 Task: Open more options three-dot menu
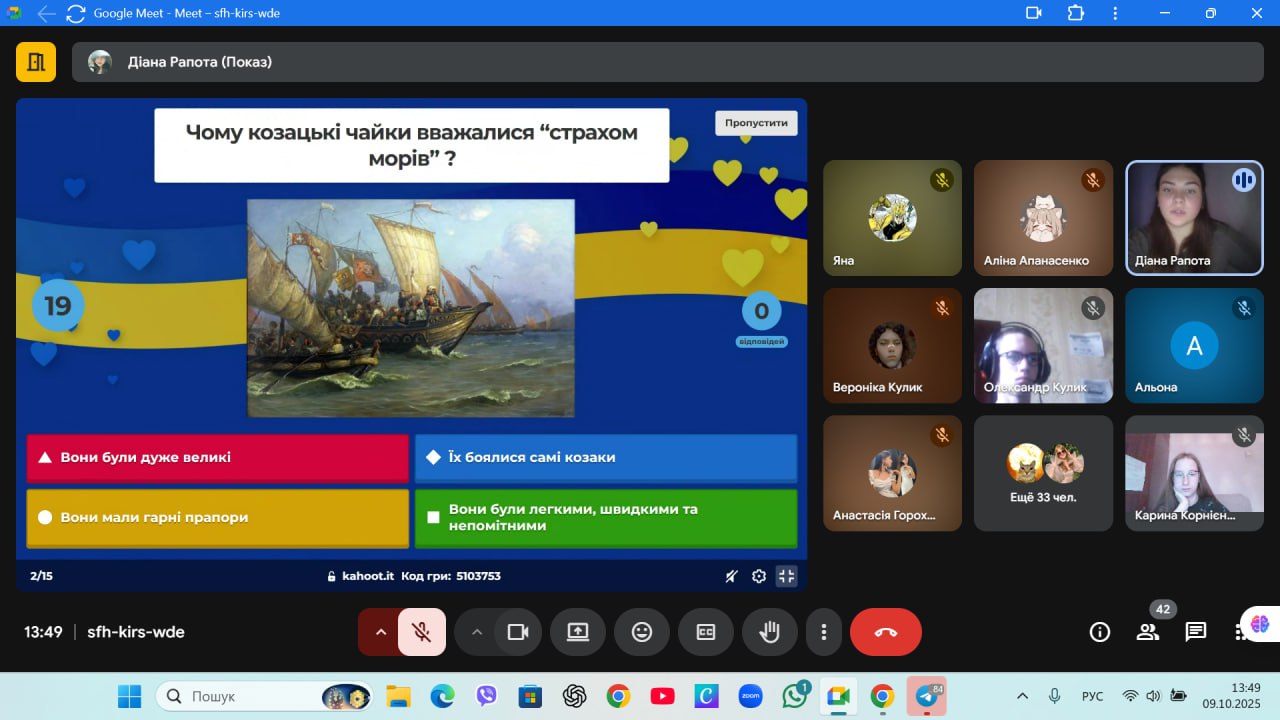[x=823, y=632]
